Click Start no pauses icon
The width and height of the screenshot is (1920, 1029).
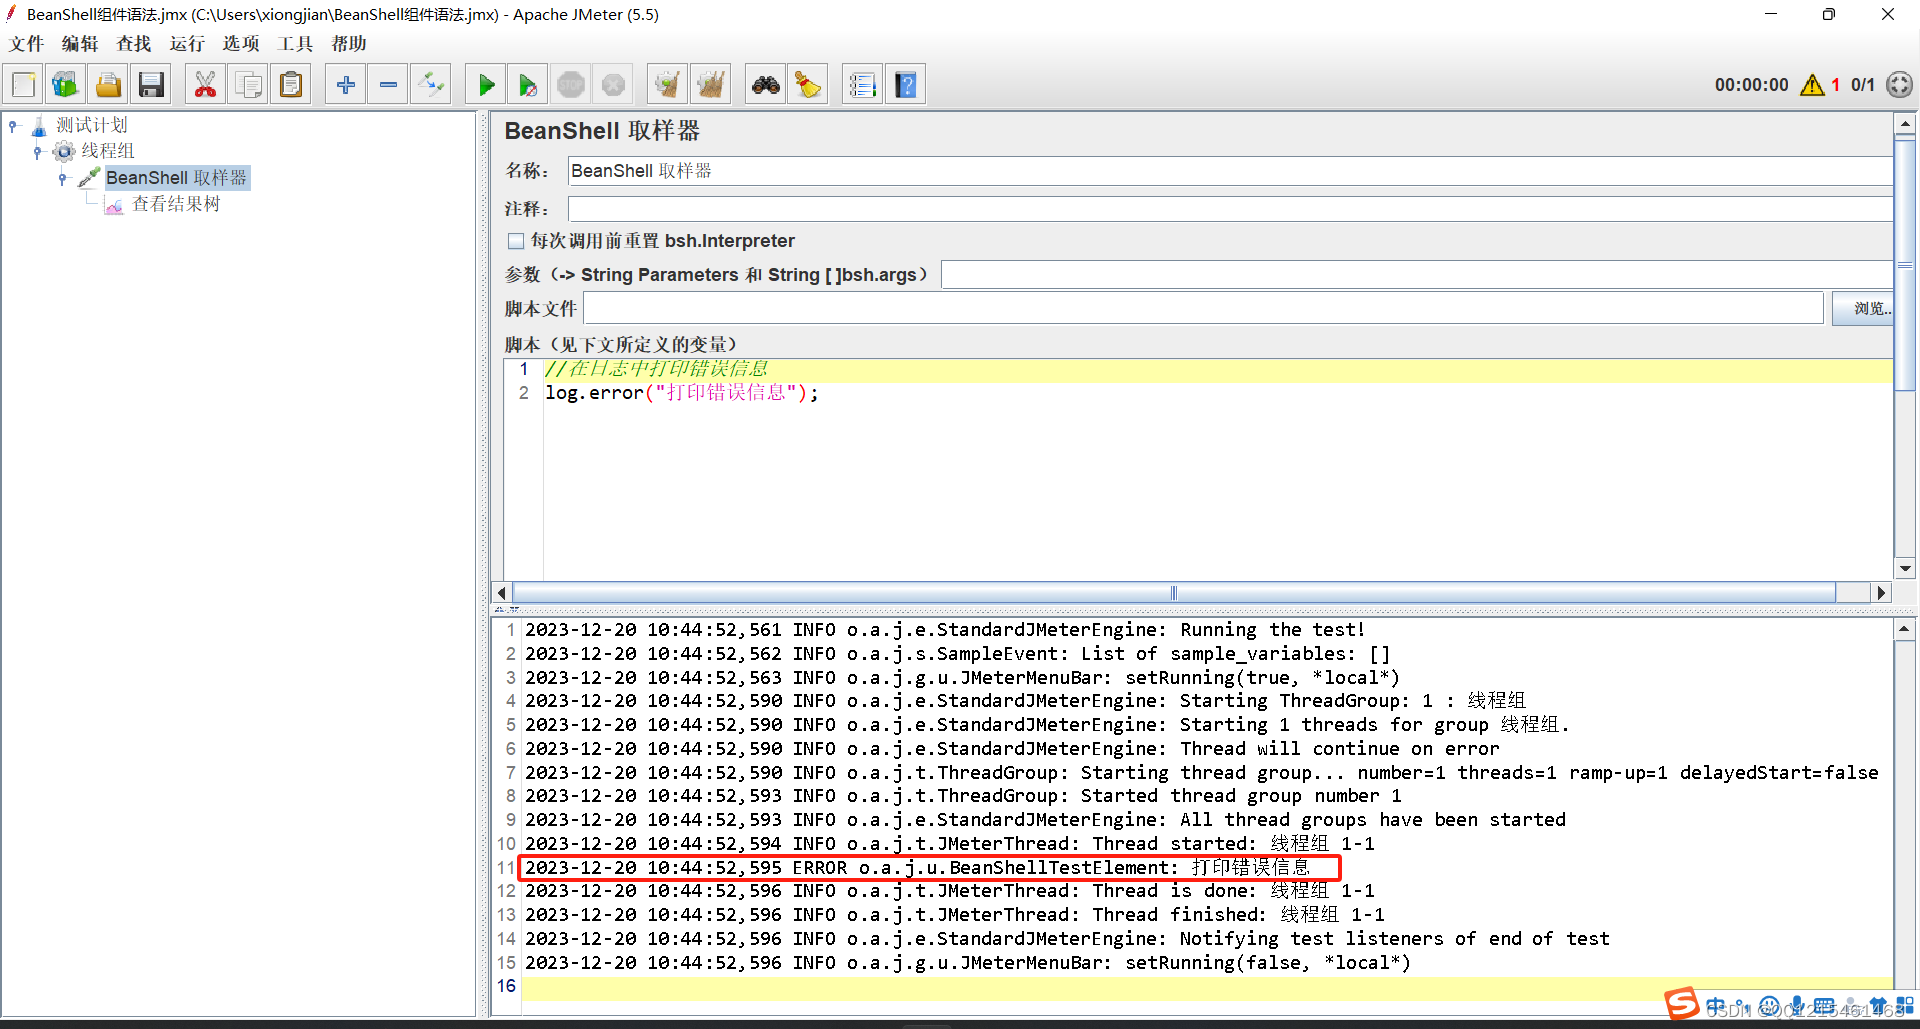528,85
